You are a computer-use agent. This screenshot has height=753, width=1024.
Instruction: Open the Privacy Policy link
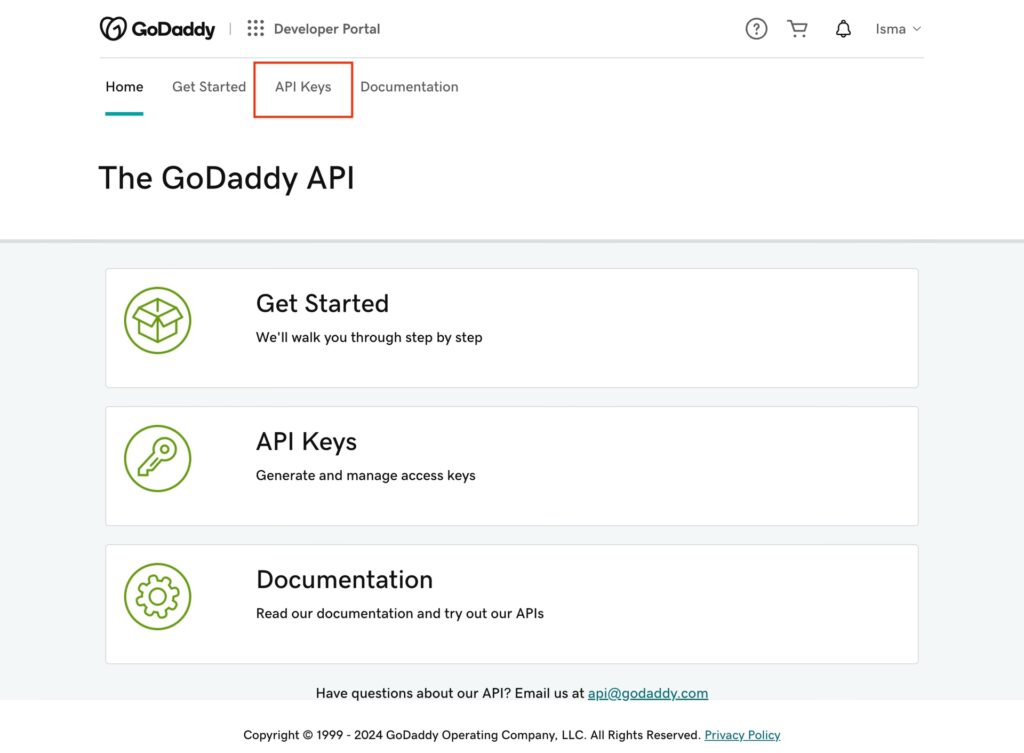point(742,735)
